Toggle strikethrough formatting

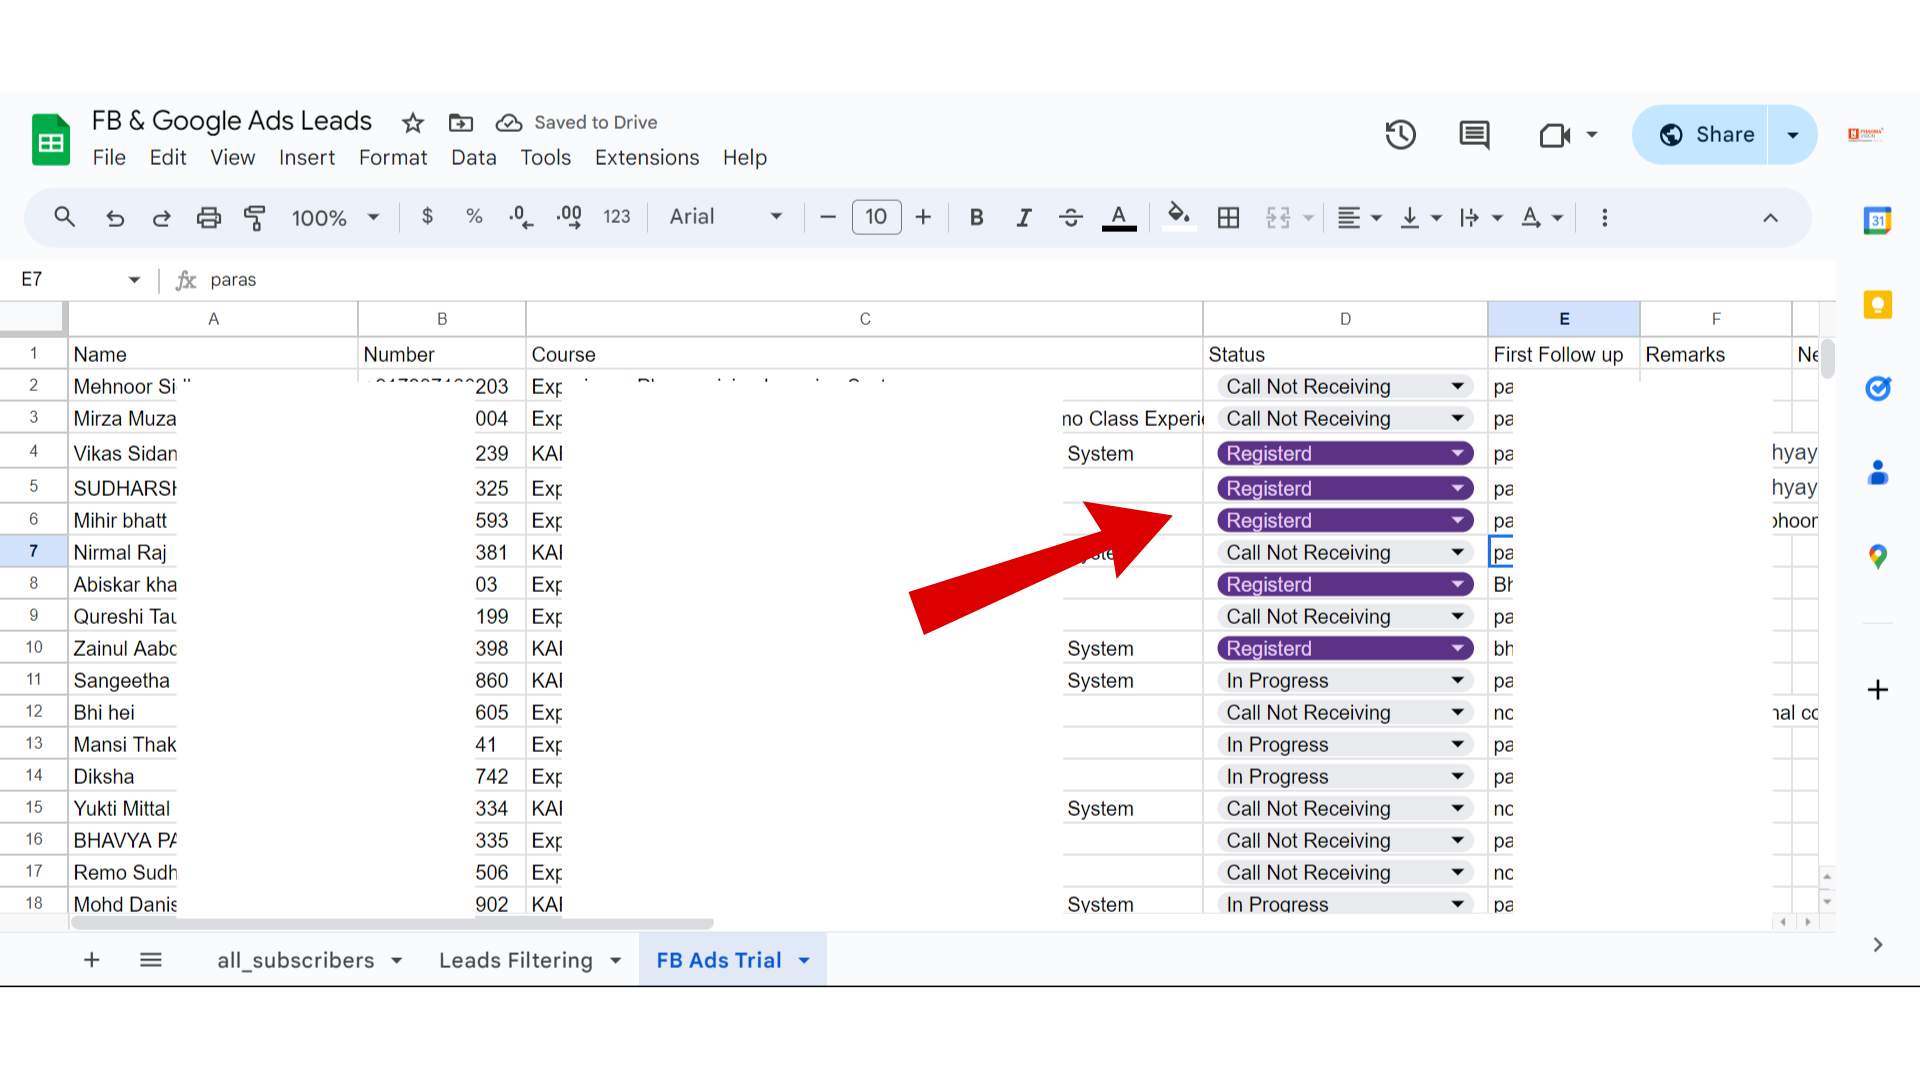pos(1070,217)
